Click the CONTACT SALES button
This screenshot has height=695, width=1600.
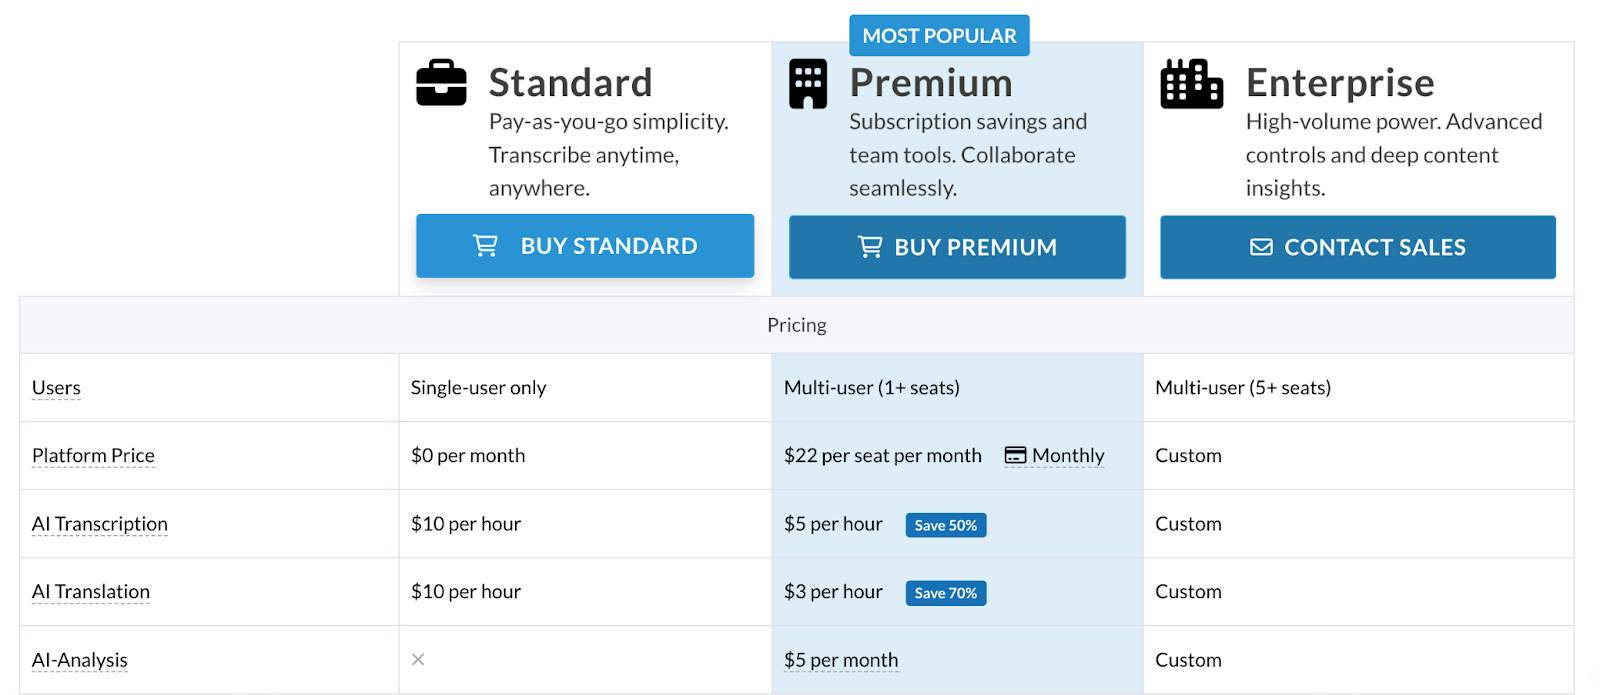[x=1358, y=247]
